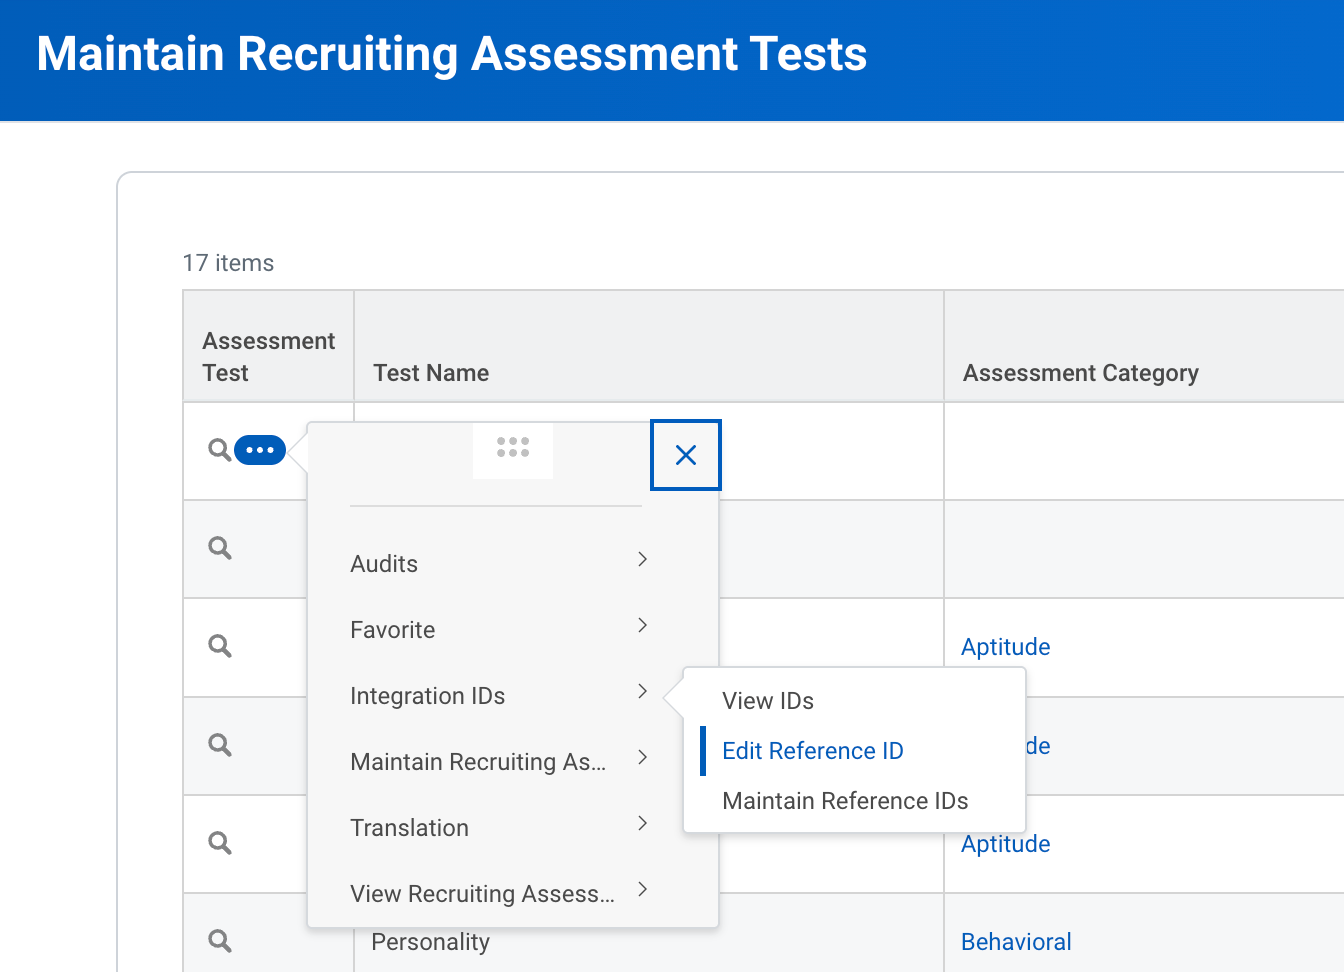
Task: Click the Aptitude link in third row
Action: point(1006,647)
